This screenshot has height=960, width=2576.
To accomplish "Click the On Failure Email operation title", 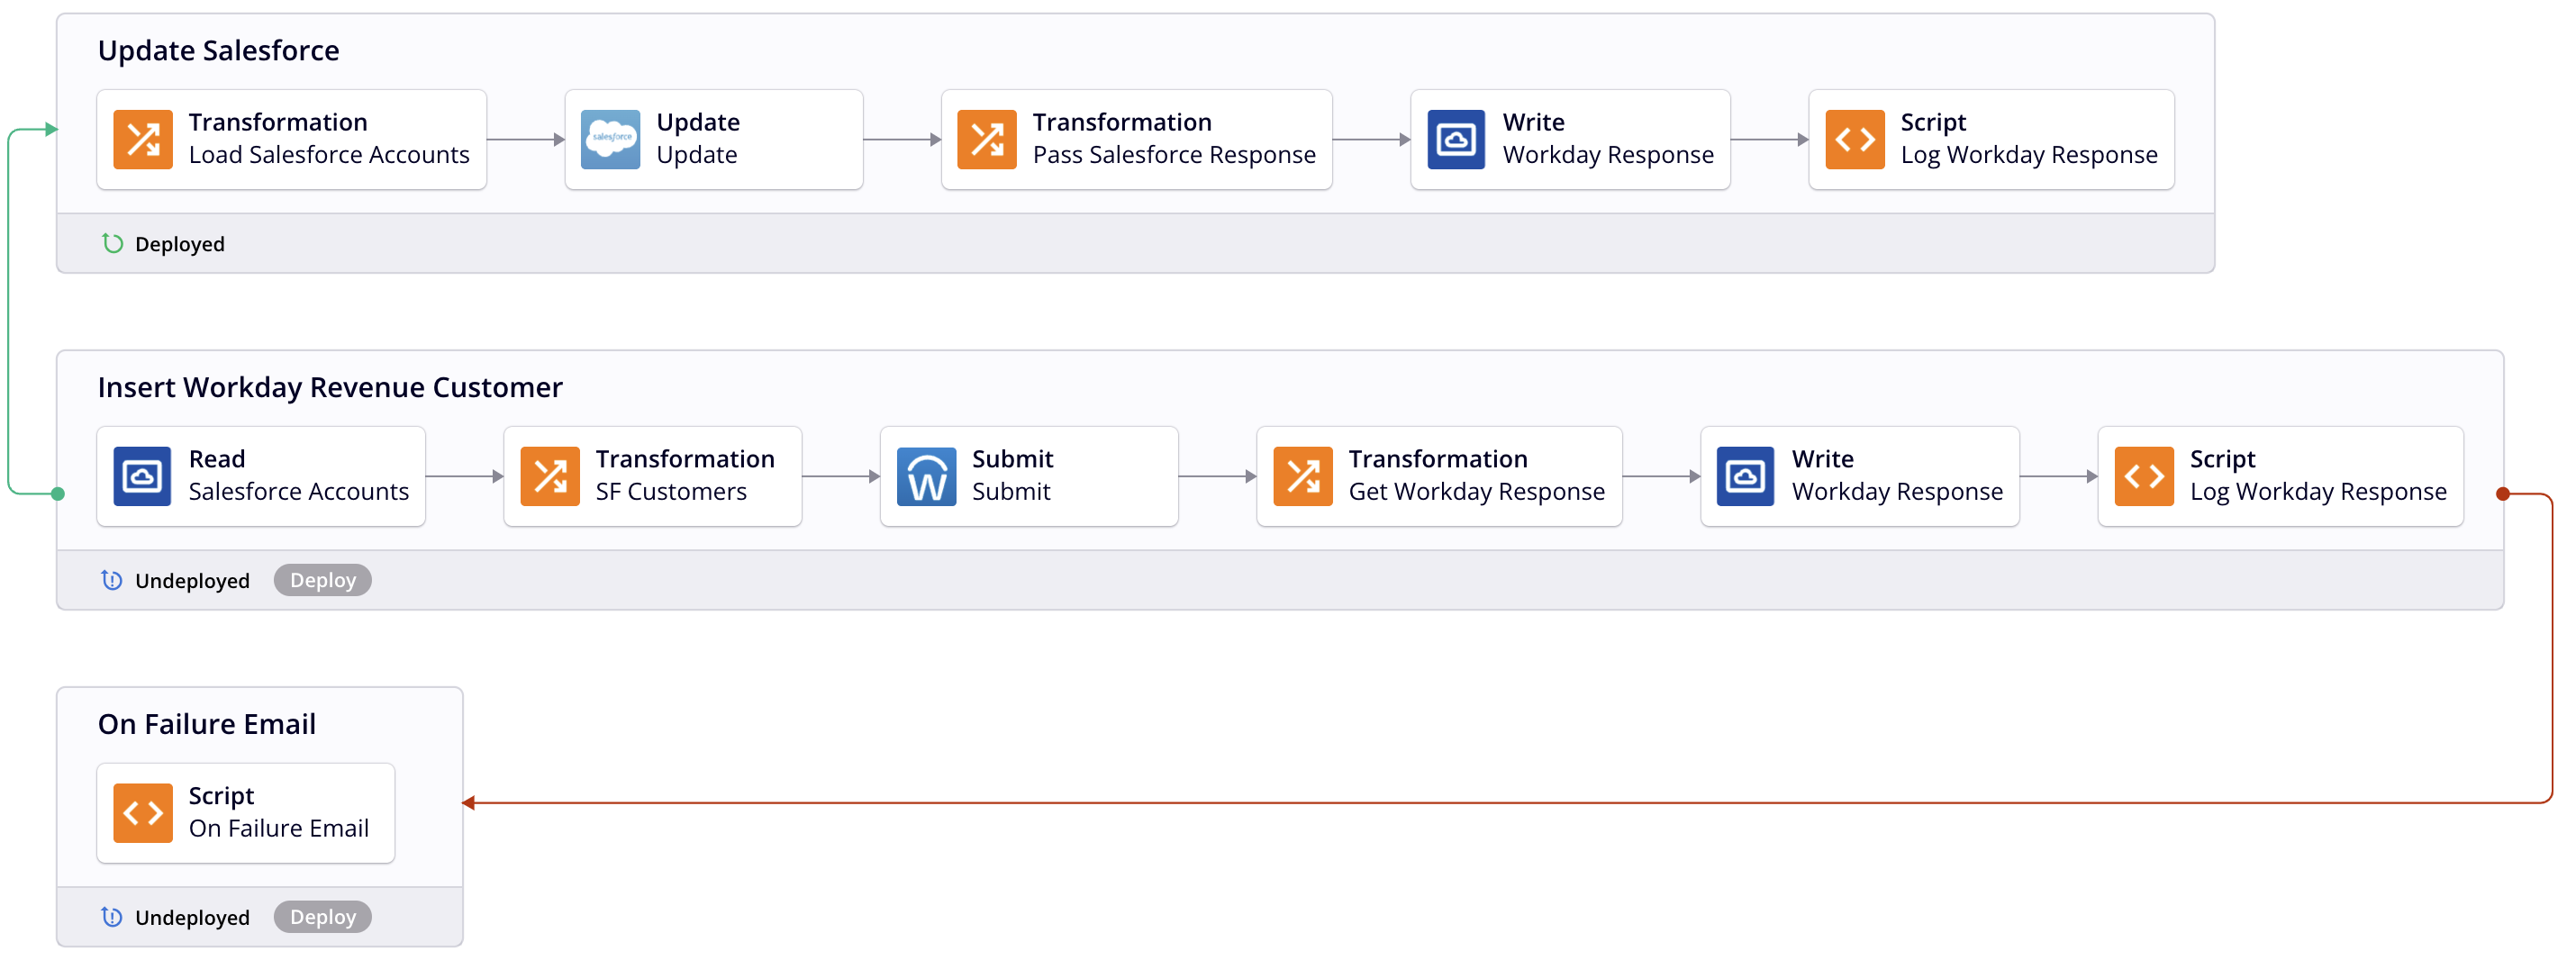I will (207, 725).
